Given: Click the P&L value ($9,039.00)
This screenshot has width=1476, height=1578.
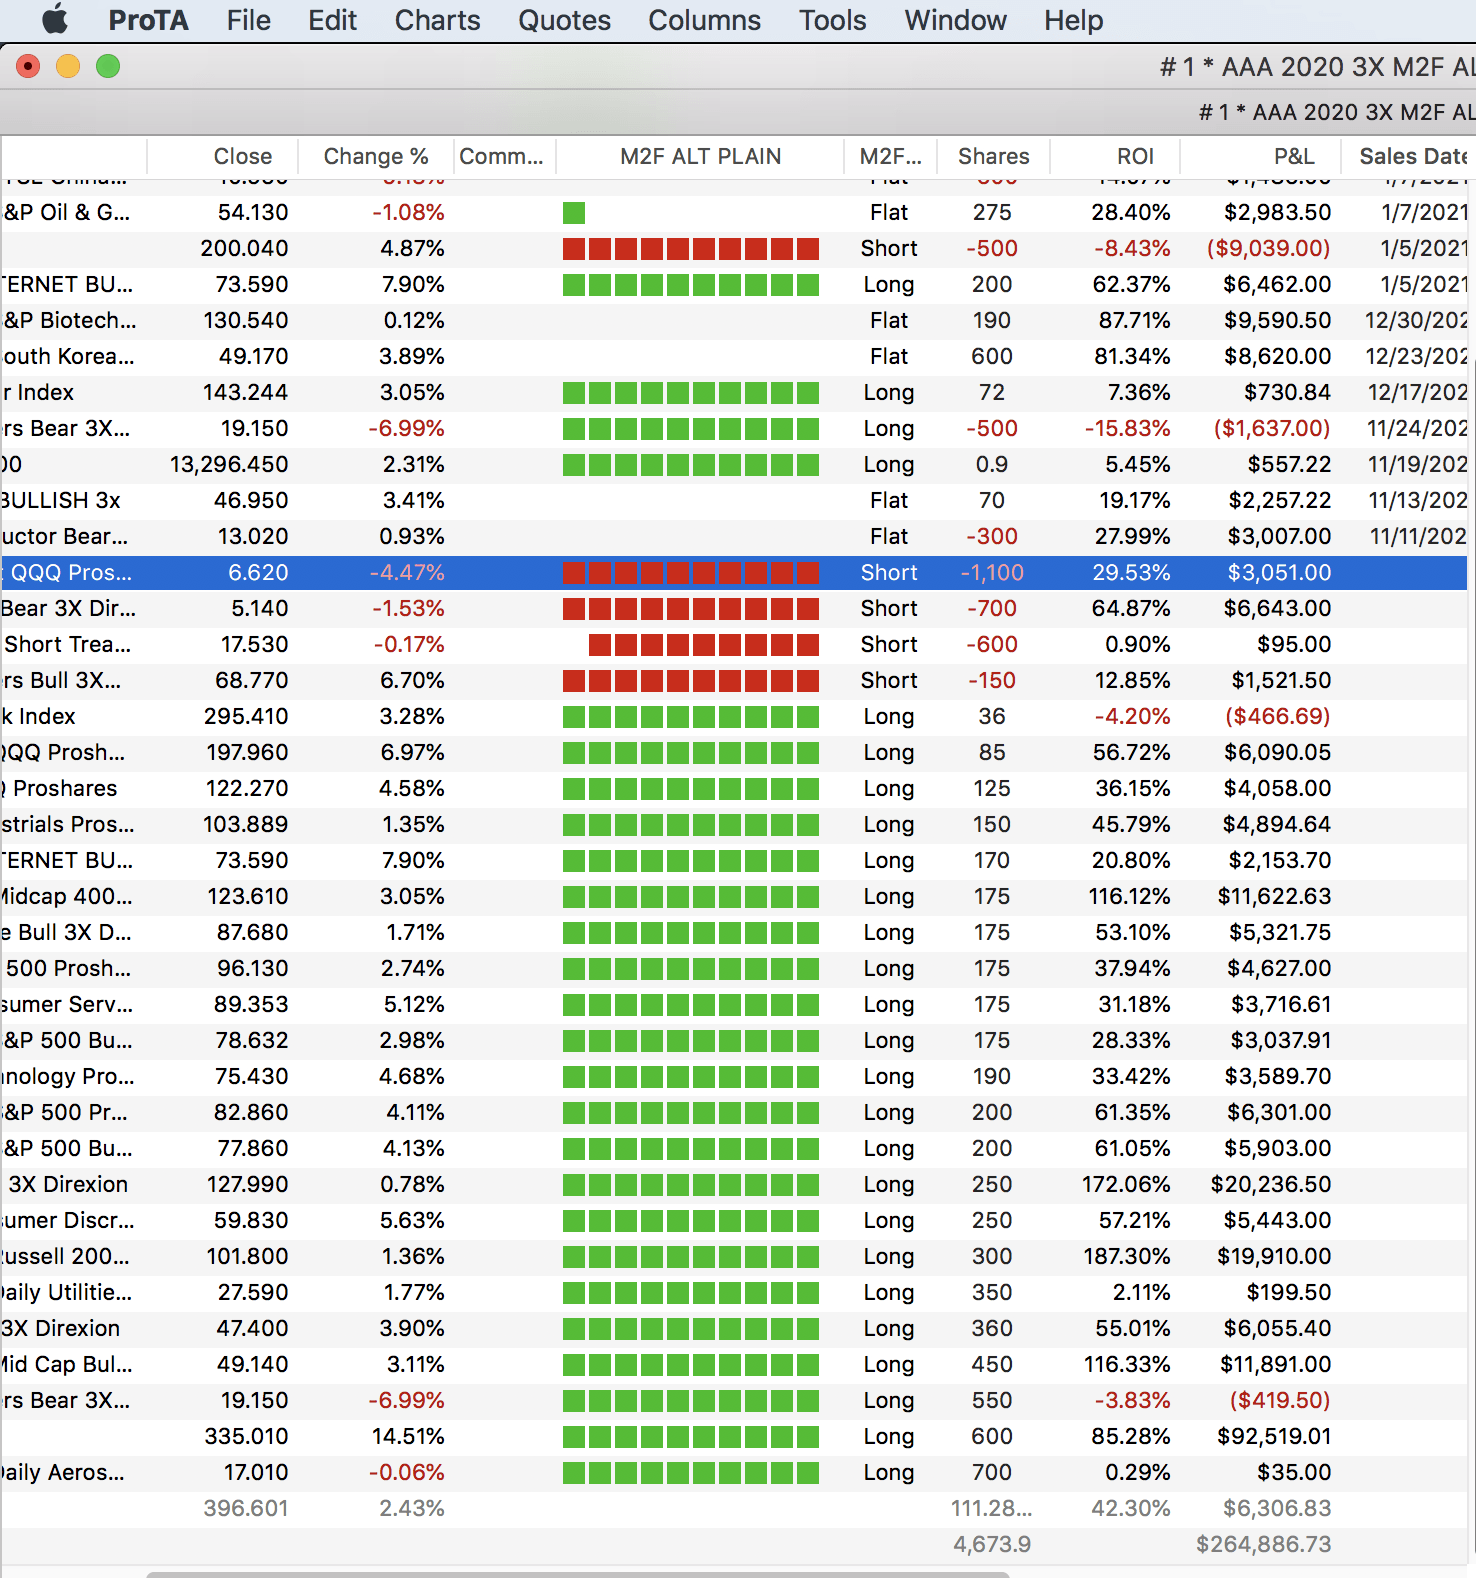Looking at the screenshot, I should 1268,249.
